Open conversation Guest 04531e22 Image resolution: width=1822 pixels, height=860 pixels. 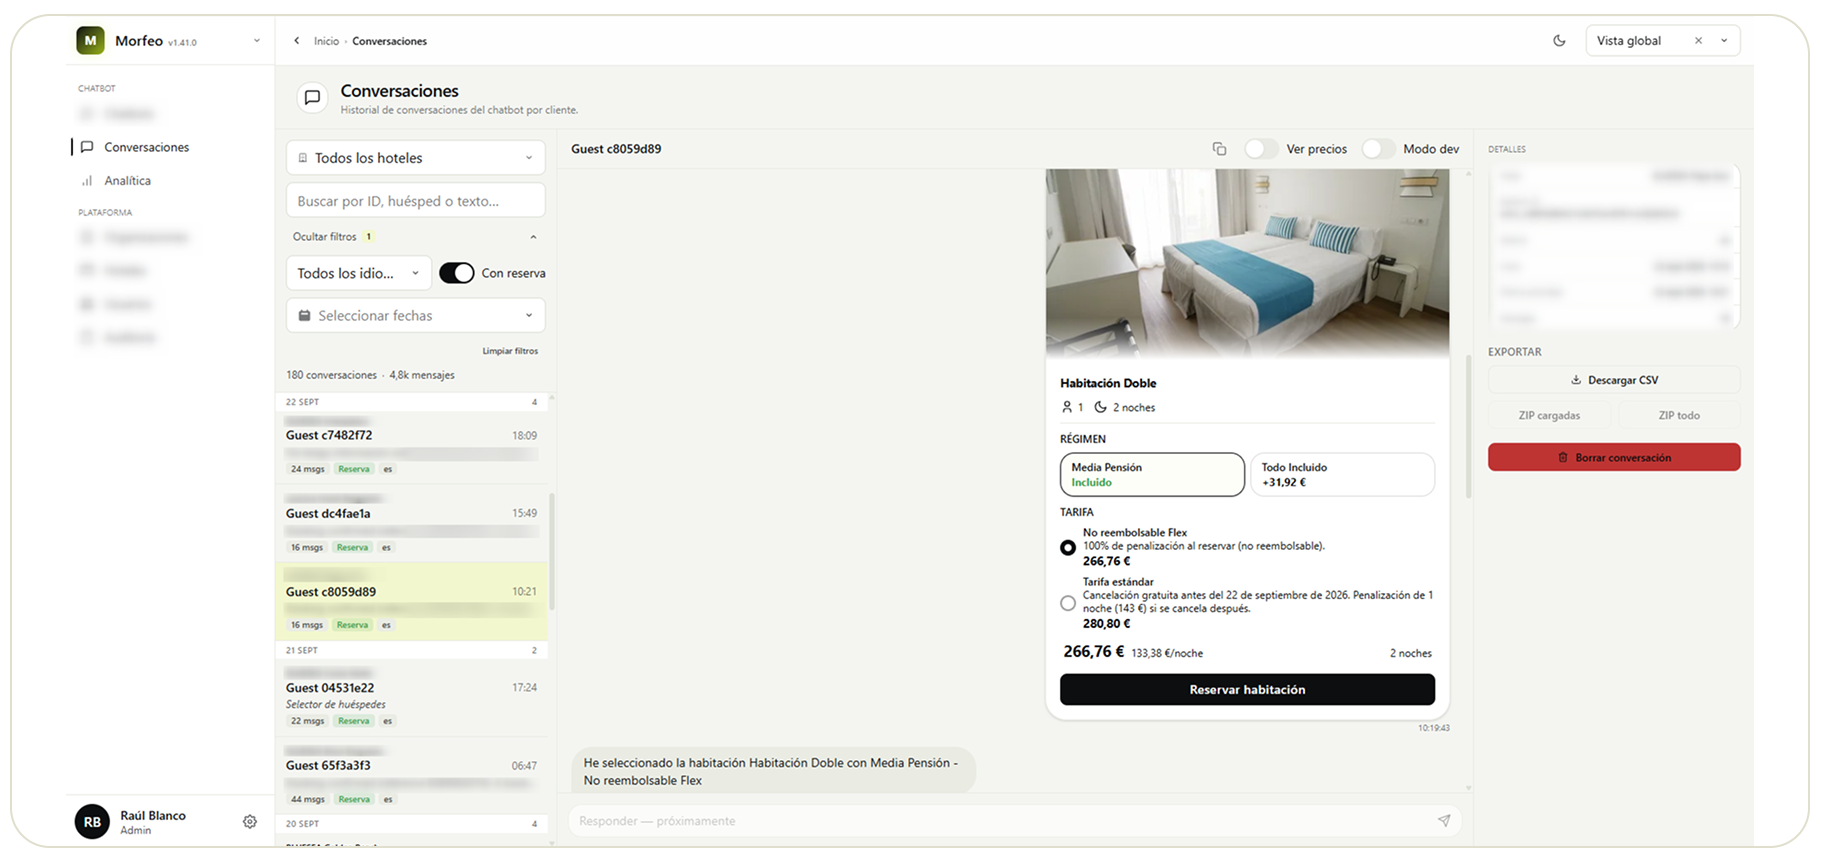click(412, 698)
